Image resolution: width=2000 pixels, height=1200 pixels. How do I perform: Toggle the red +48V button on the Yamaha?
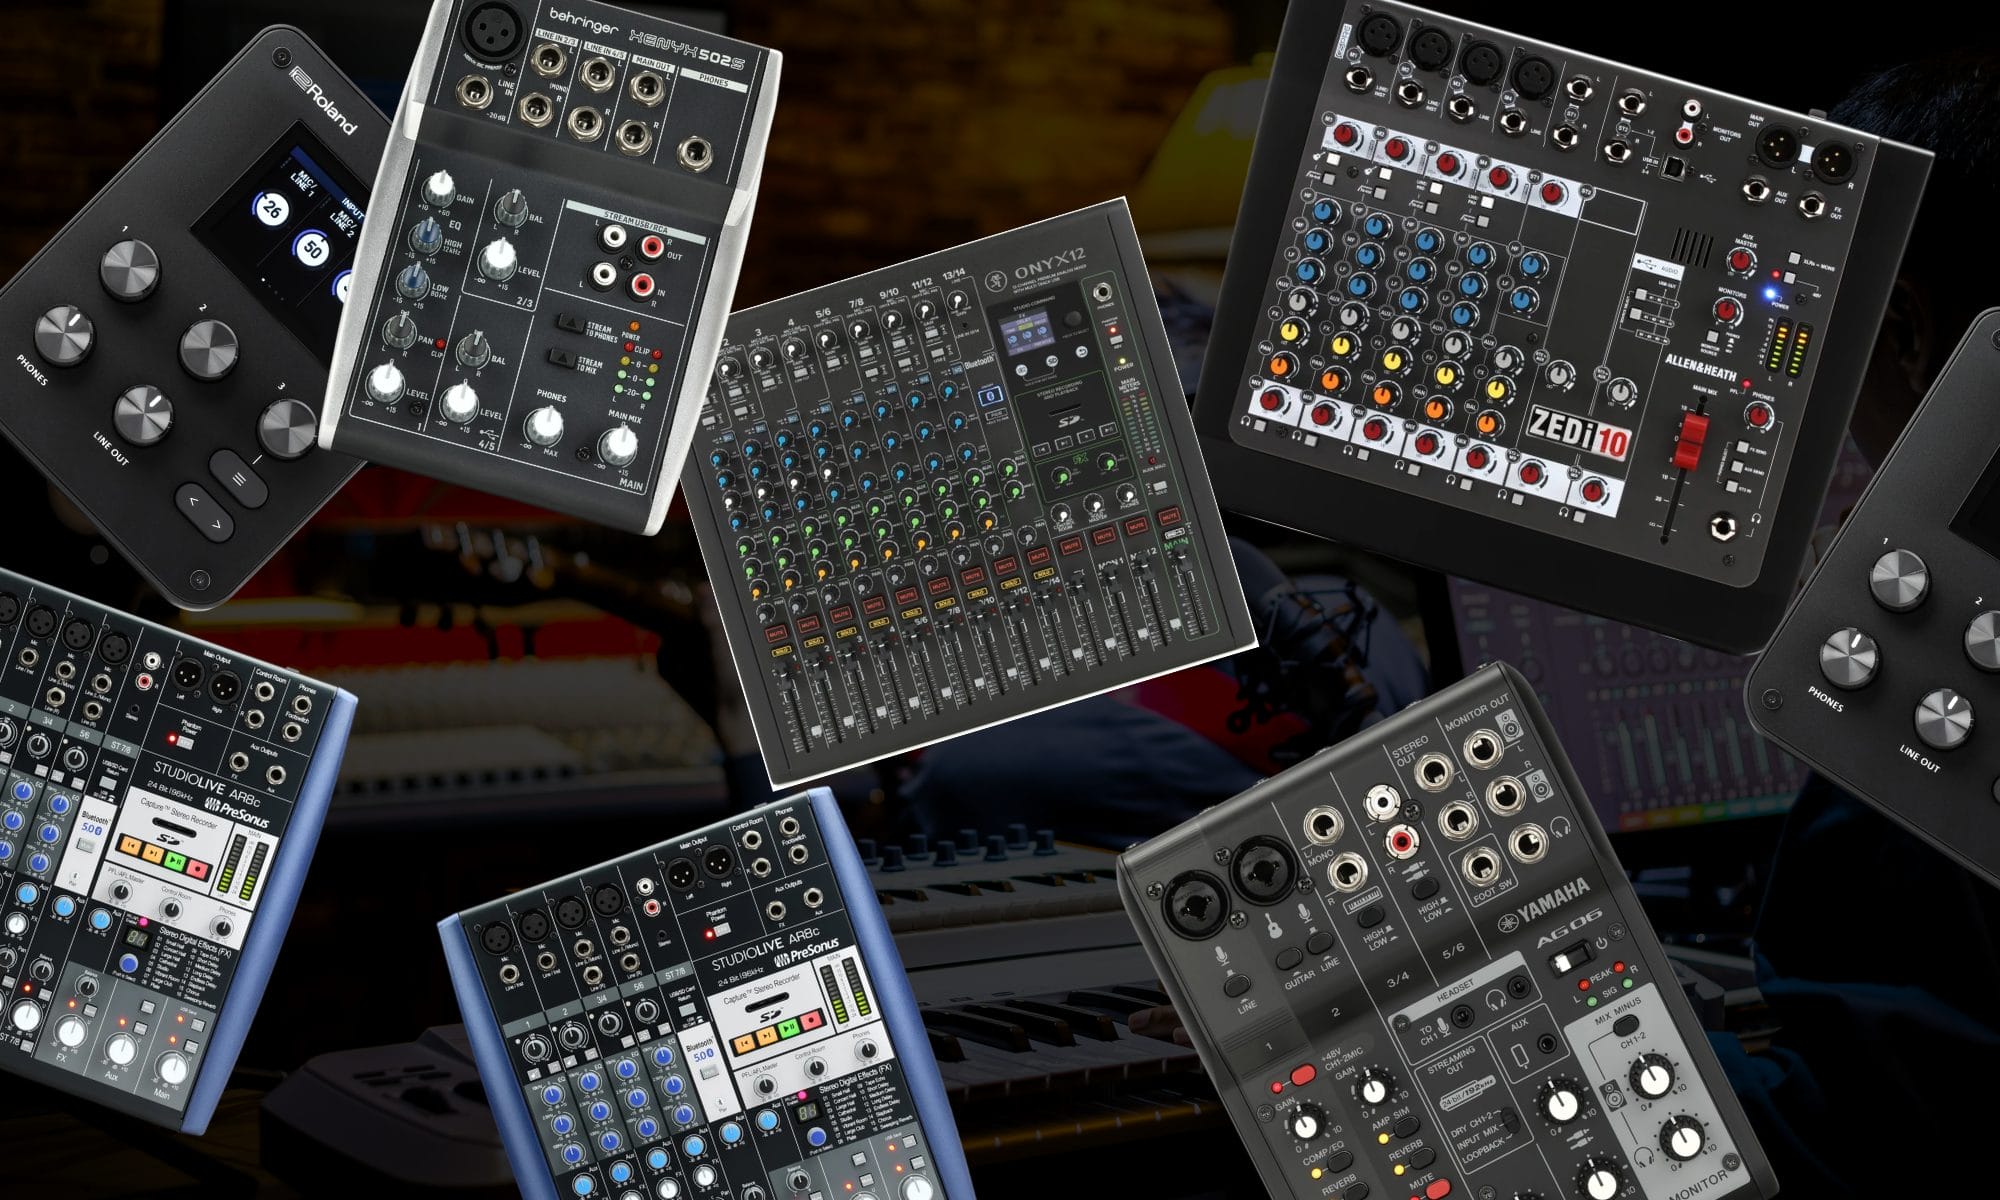coord(1303,1074)
